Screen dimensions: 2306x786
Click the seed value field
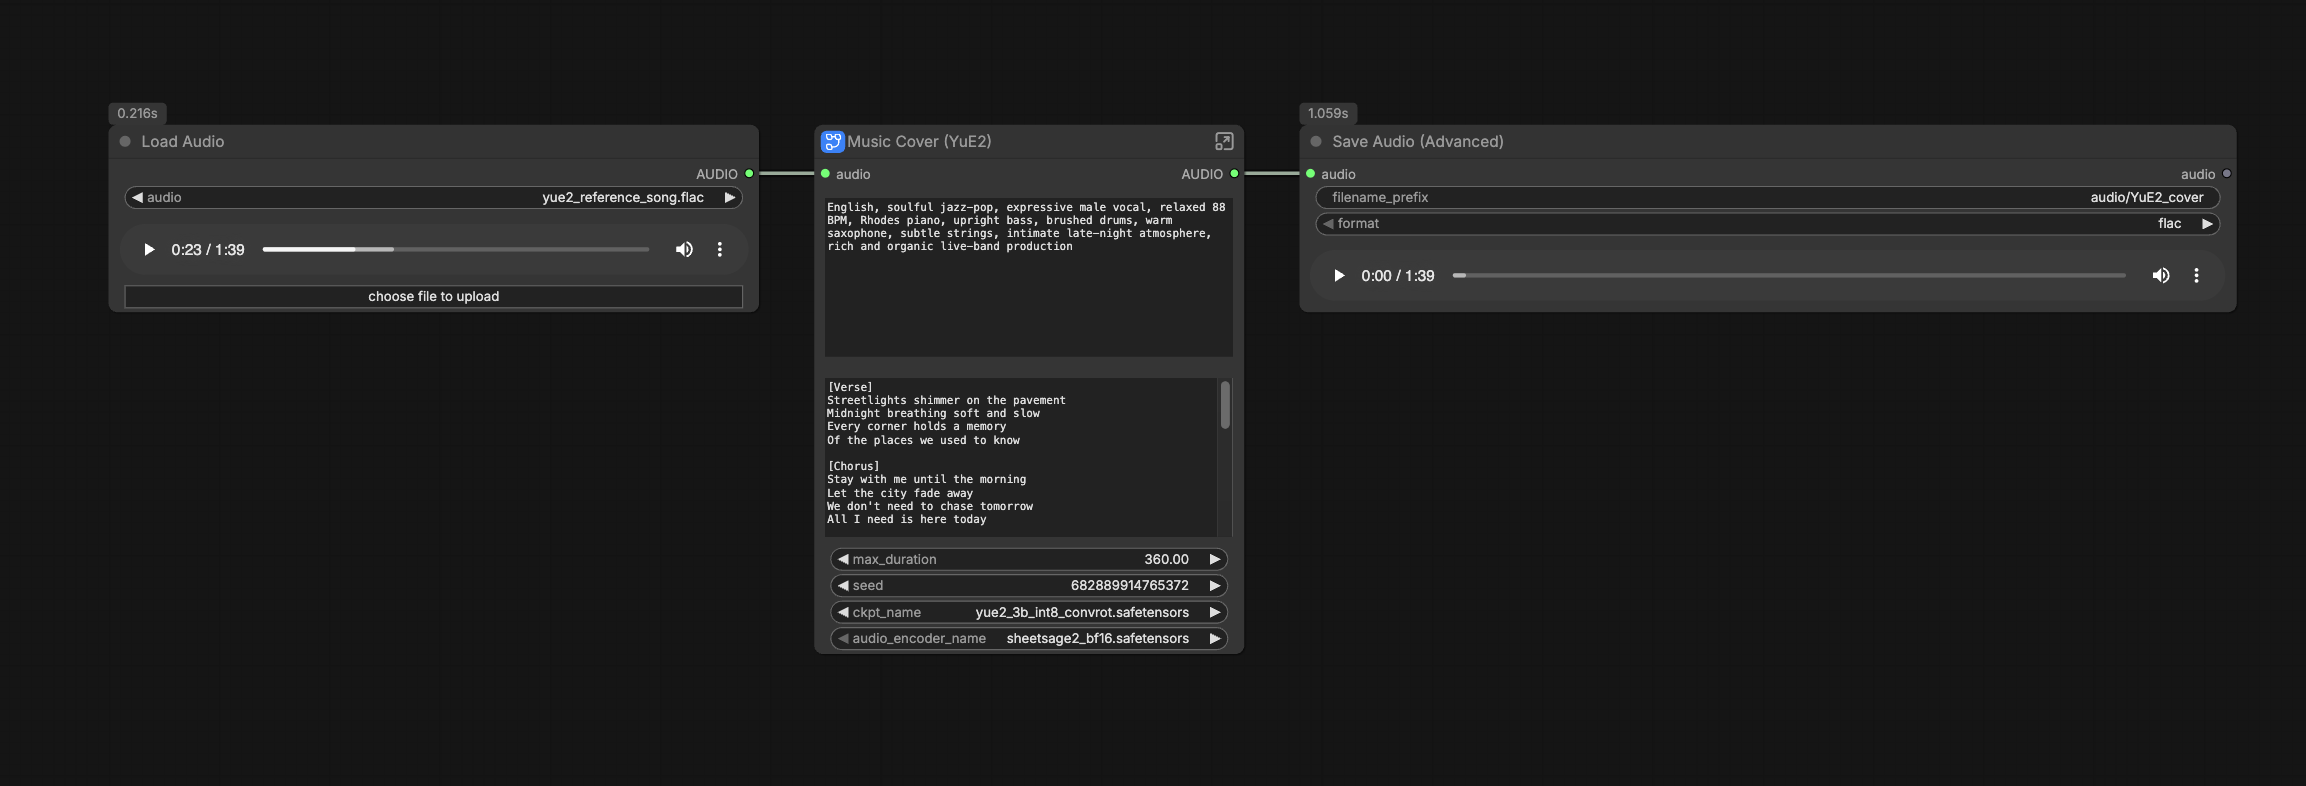click(1029, 586)
